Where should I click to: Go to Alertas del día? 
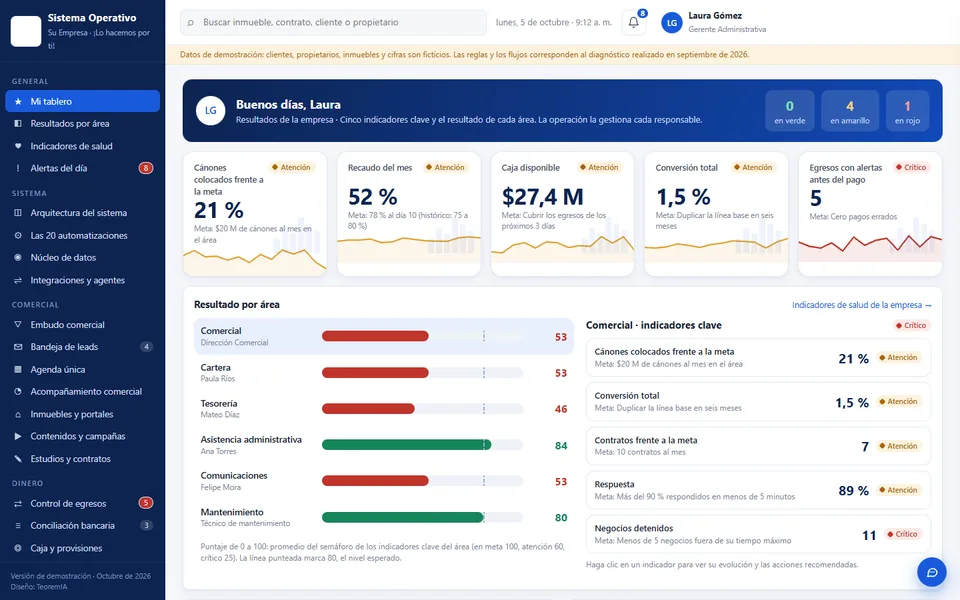[83, 168]
